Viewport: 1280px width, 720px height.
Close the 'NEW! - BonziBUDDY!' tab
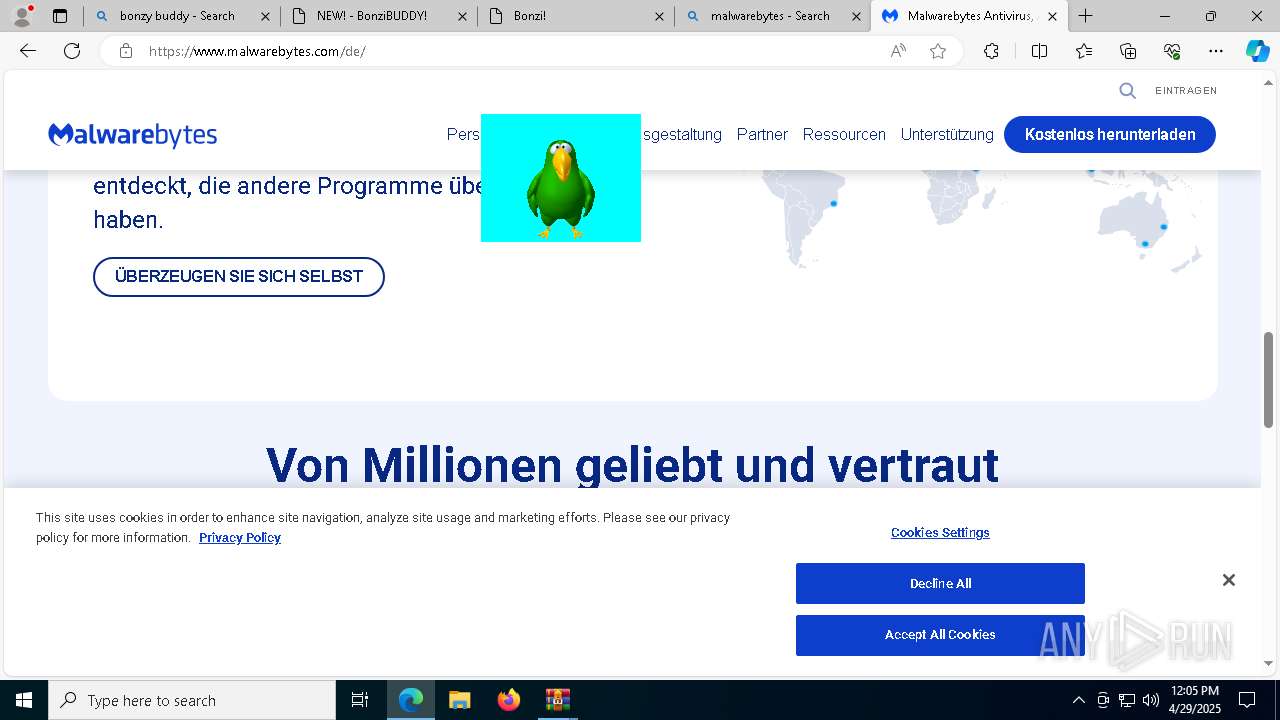tap(463, 16)
